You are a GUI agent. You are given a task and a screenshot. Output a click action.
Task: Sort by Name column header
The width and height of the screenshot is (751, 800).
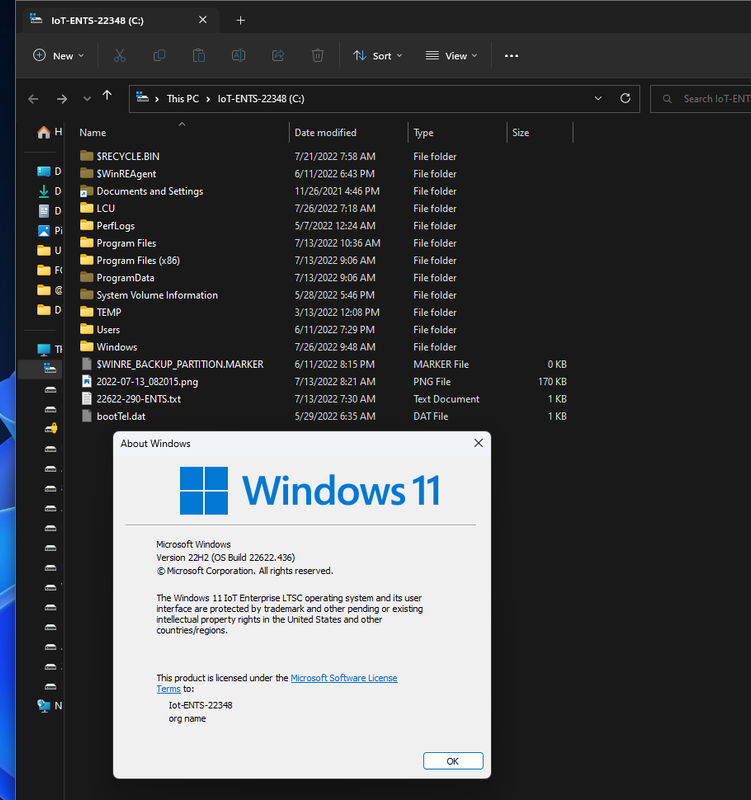click(x=92, y=133)
